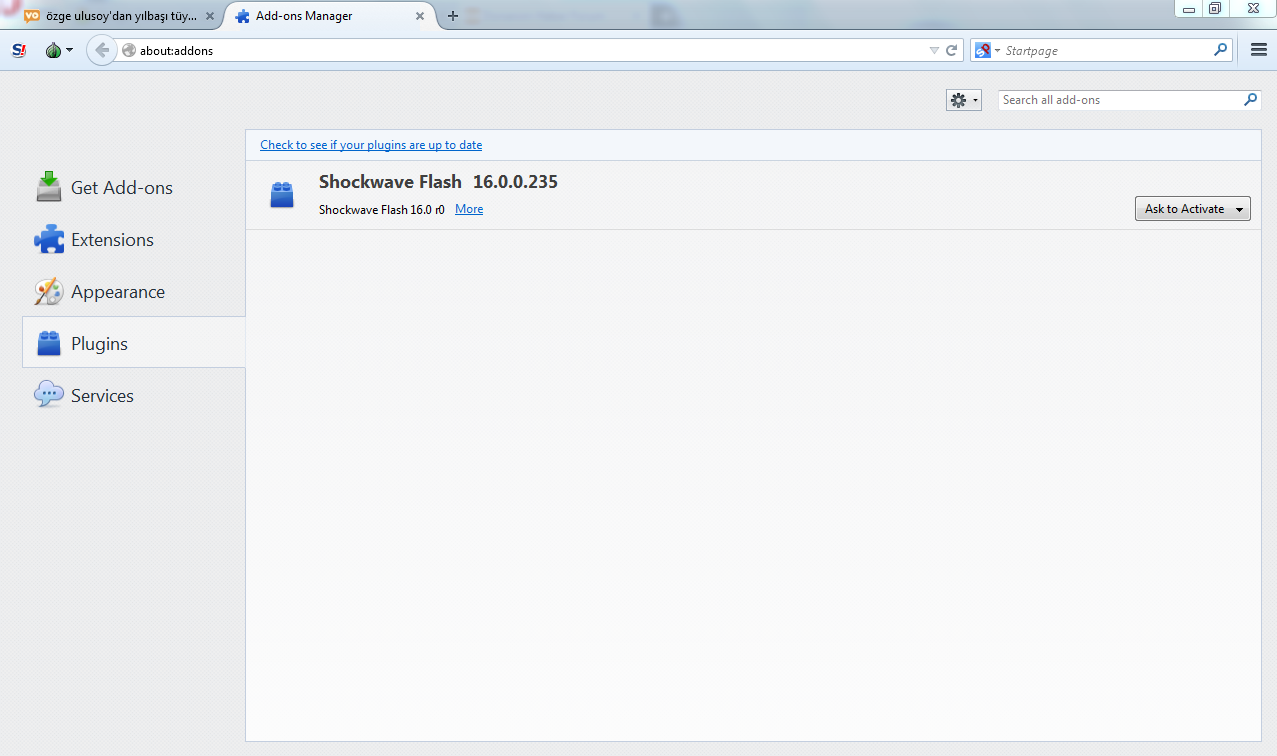Switch to the özge ulusoy'dan yılbaşı tab
The width and height of the screenshot is (1277, 756).
[120, 16]
